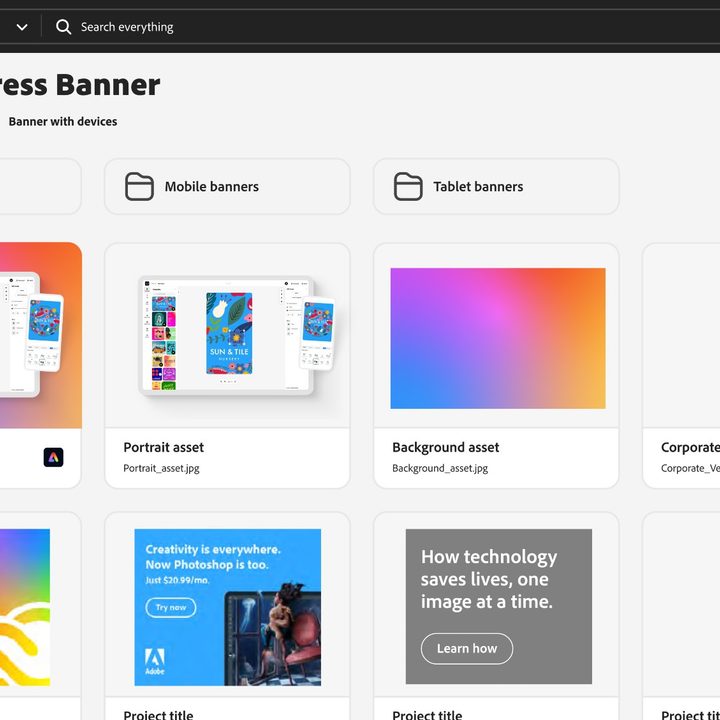Image resolution: width=720 pixels, height=720 pixels.
Task: Open the Tablet banners folder
Action: tap(496, 186)
